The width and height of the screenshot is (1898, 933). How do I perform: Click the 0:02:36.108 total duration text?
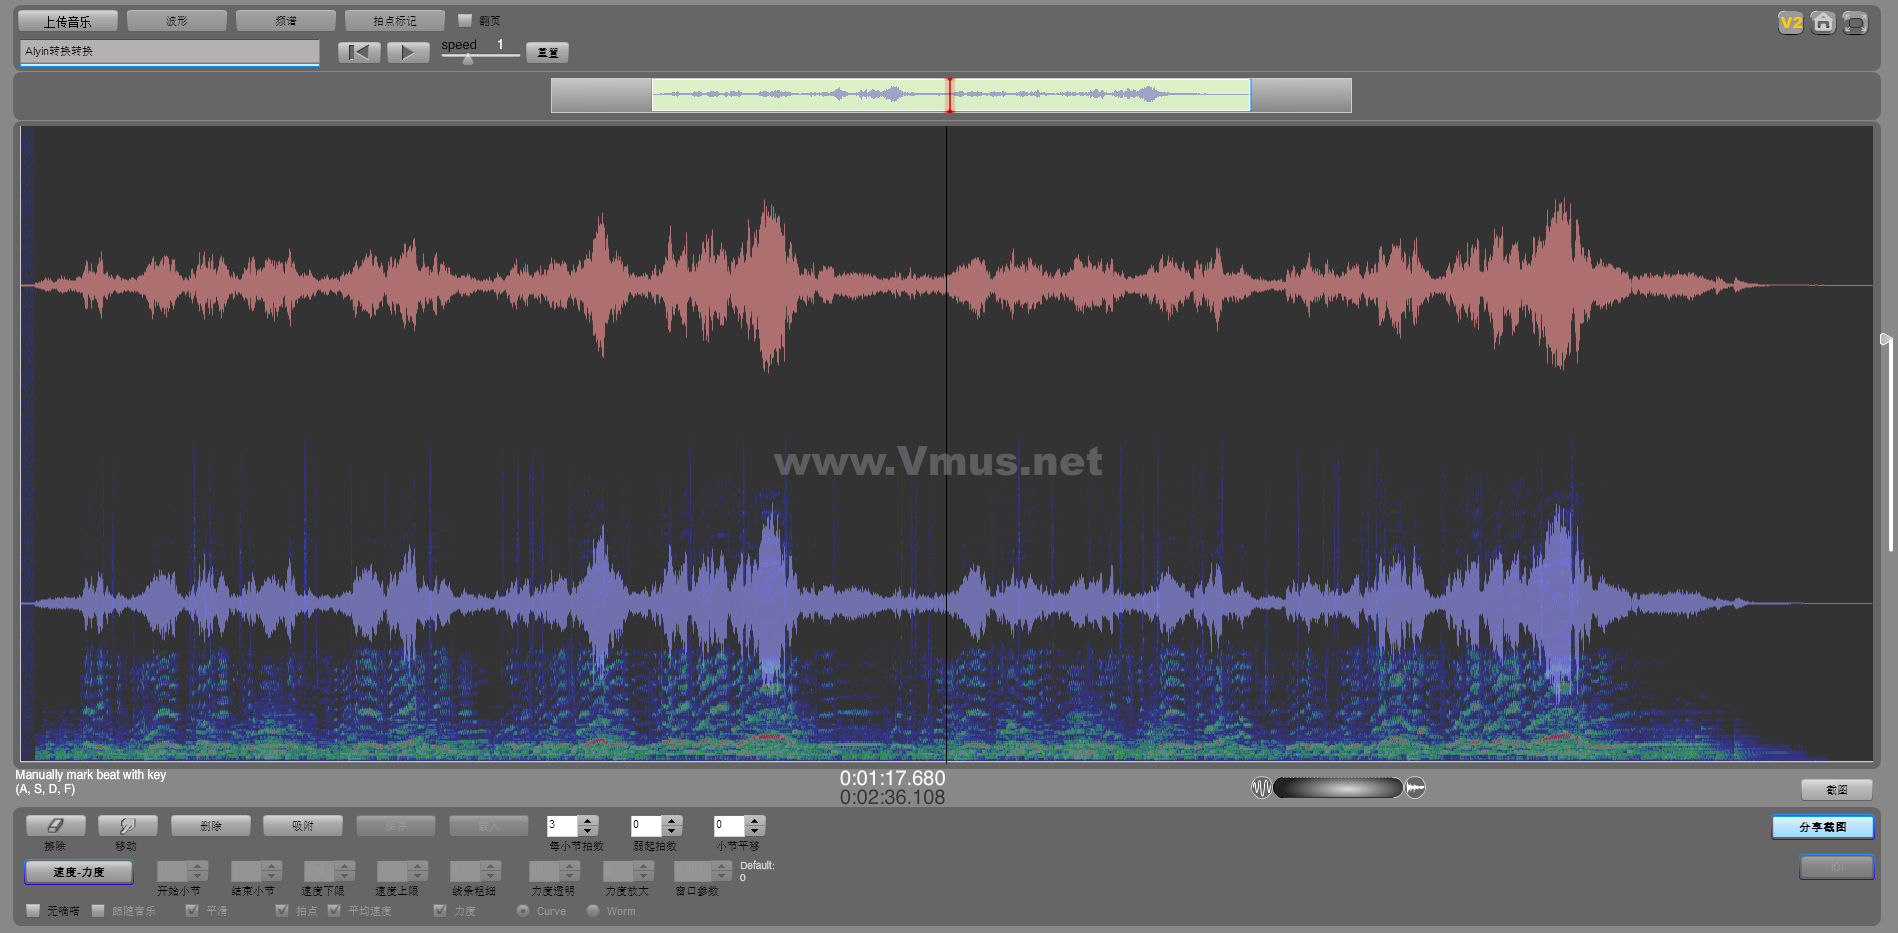[892, 797]
